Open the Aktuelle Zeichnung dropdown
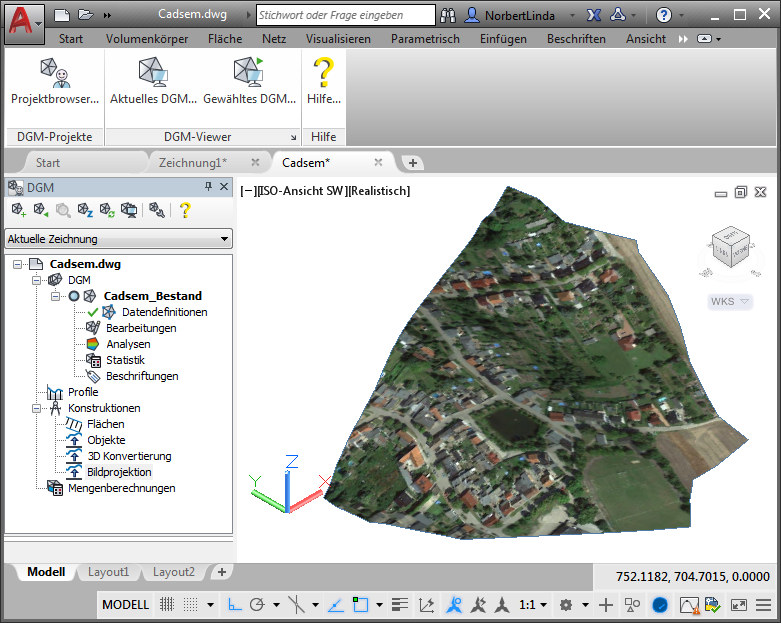This screenshot has width=781, height=623. pos(118,239)
